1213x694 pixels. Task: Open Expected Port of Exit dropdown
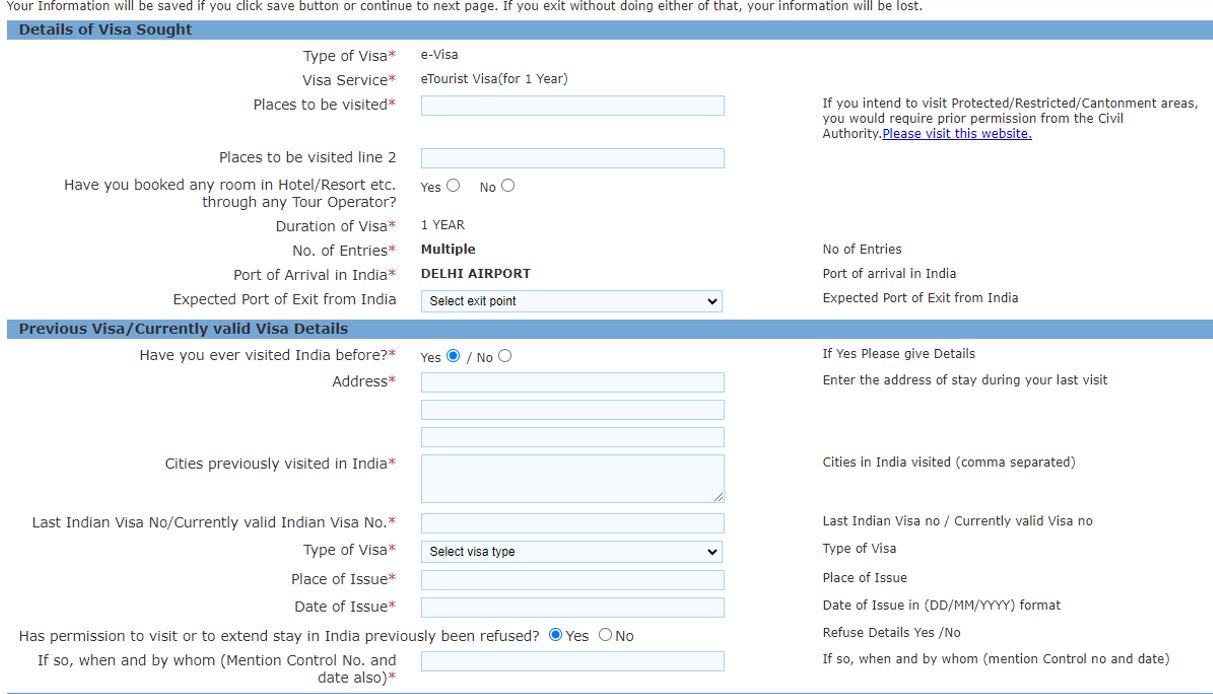[572, 301]
